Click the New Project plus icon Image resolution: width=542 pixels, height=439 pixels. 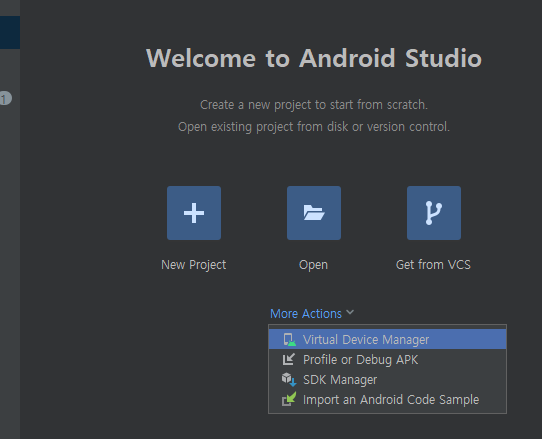(x=194, y=213)
